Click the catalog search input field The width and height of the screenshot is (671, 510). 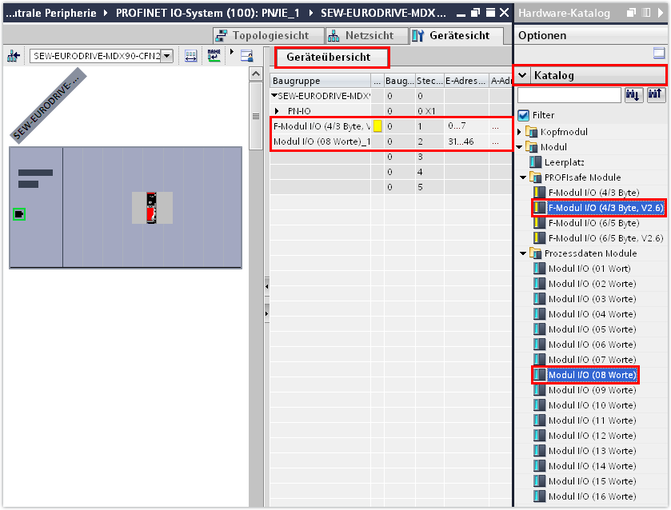[568, 95]
